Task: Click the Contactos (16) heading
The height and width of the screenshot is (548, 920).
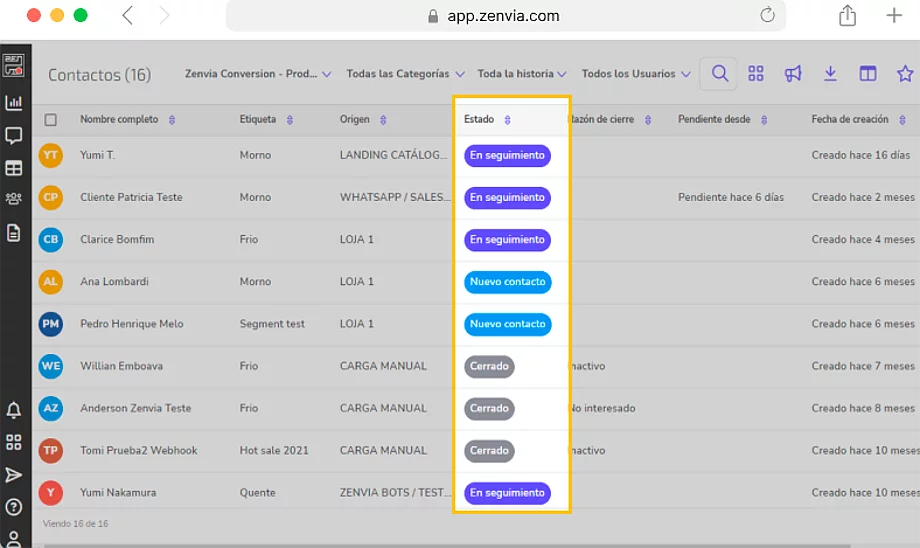Action: click(x=99, y=75)
